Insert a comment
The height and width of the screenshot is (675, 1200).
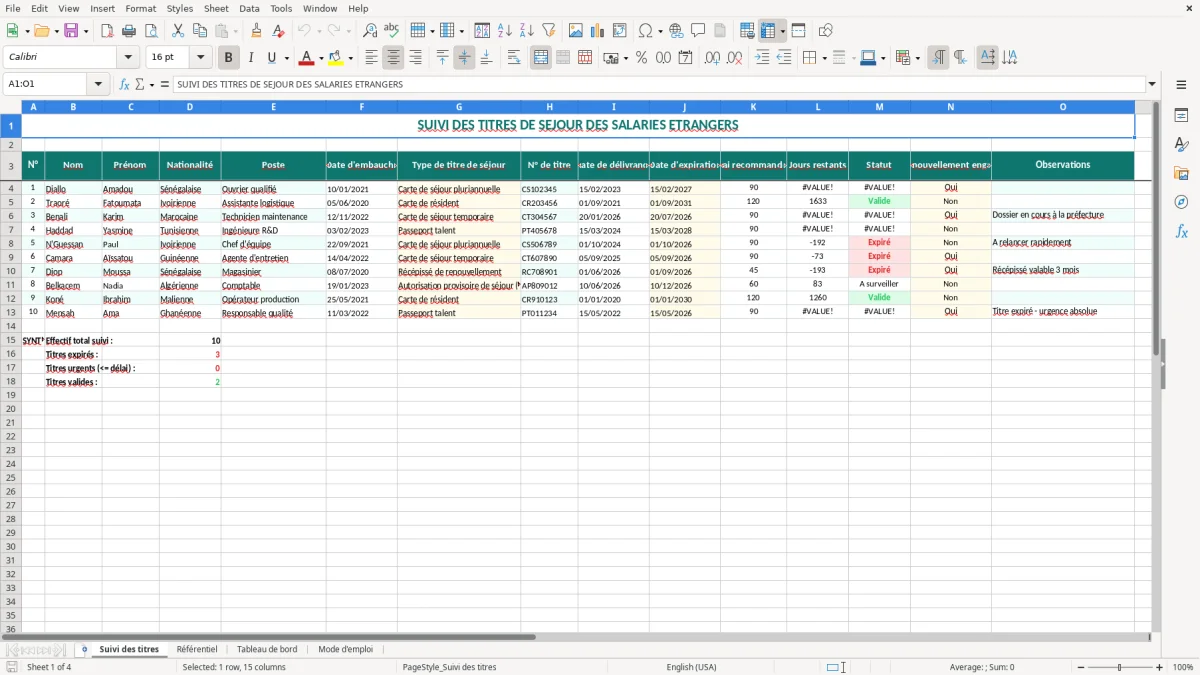coord(698,31)
